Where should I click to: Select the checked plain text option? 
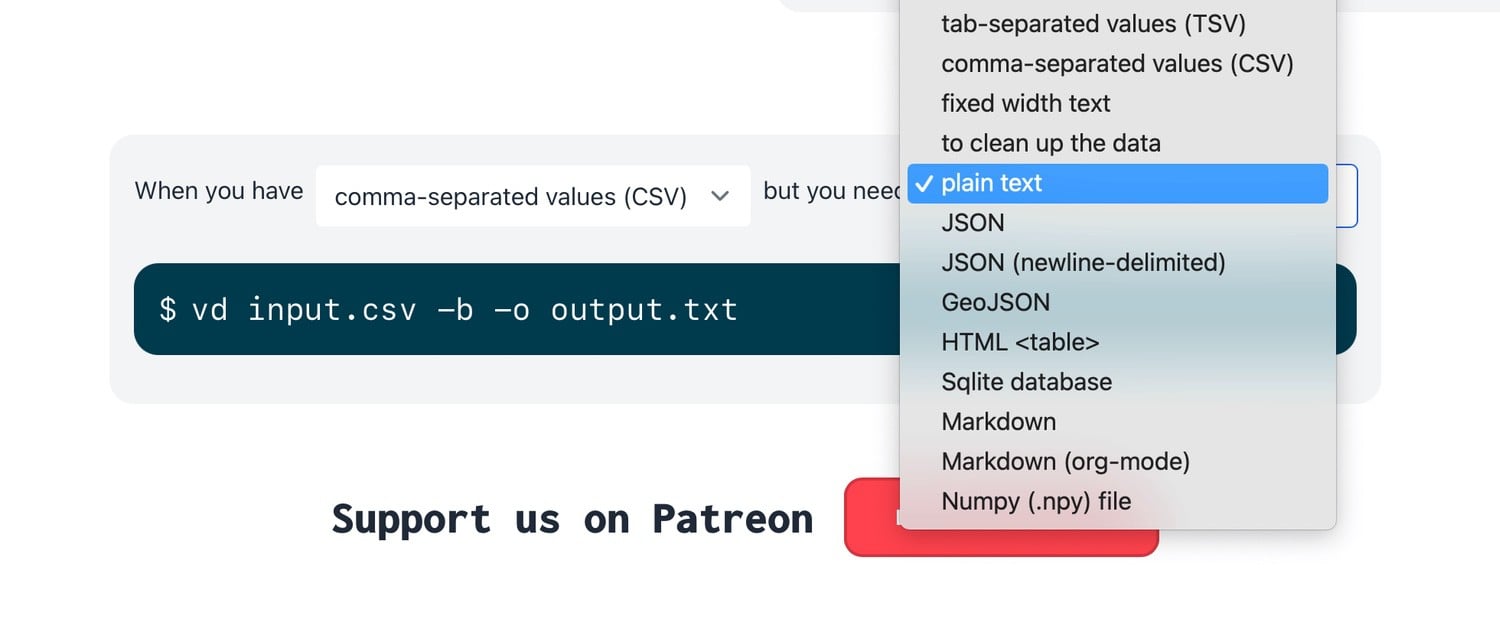coord(1118,183)
